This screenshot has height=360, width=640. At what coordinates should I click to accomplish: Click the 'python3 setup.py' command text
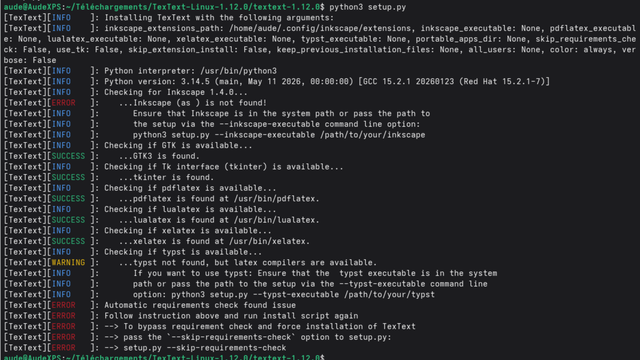367,7
